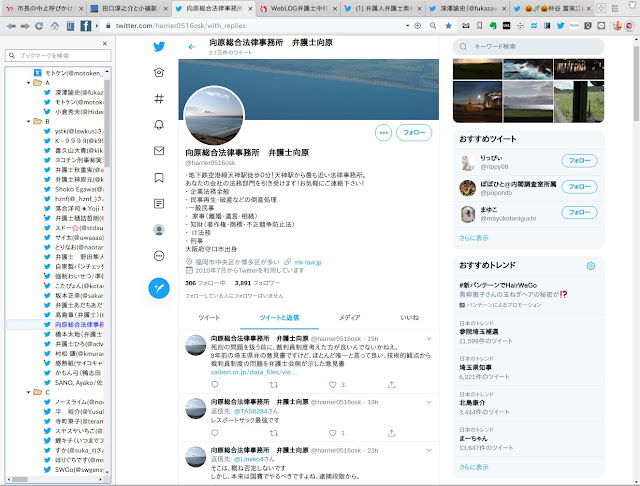The height and width of the screenshot is (486, 640).
Task: Click the Twitter extension icon in toolbar
Action: [x=561, y=26]
